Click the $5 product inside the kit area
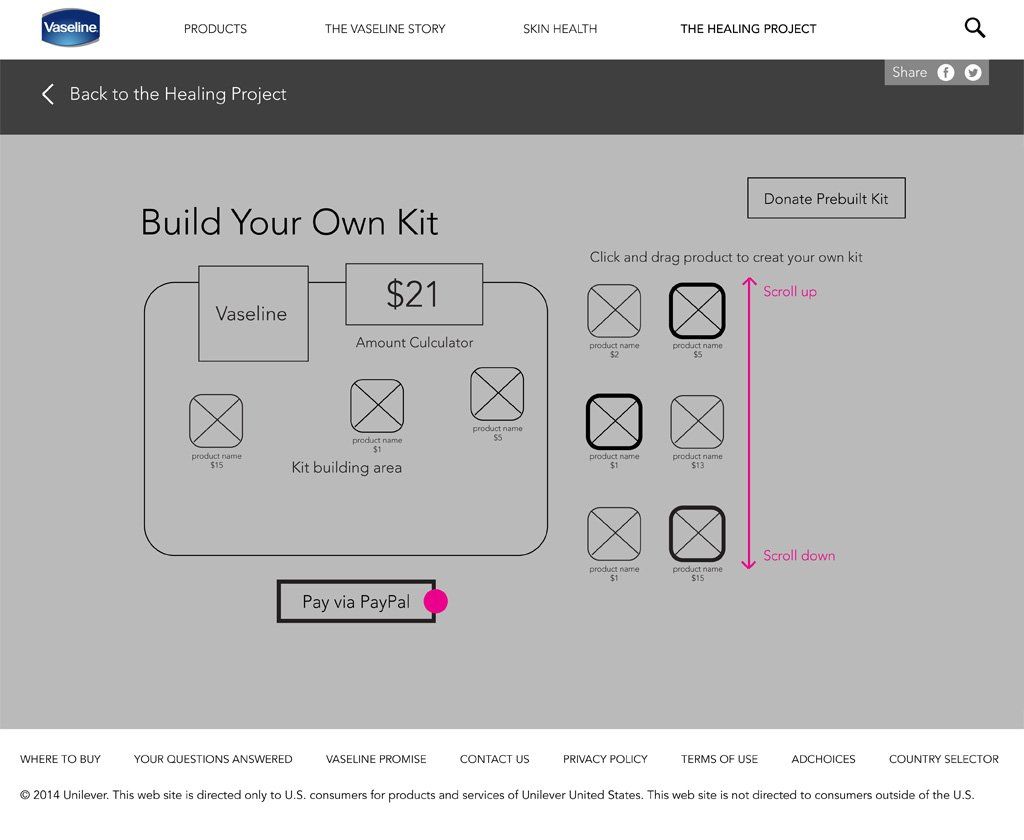The image size is (1024, 840). 497,394
